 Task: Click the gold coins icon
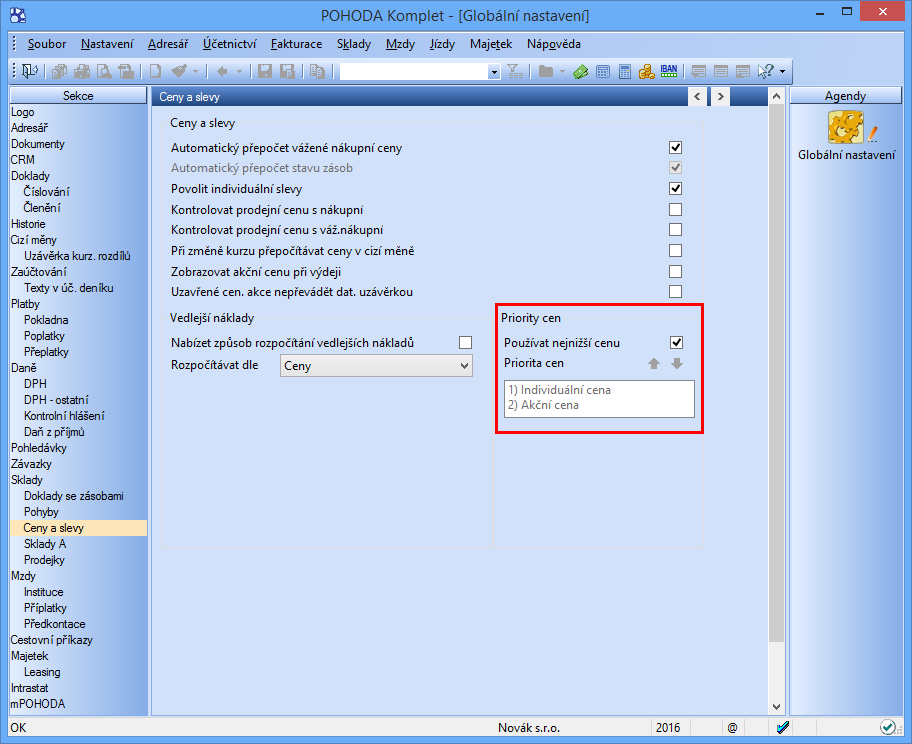pyautogui.click(x=646, y=72)
